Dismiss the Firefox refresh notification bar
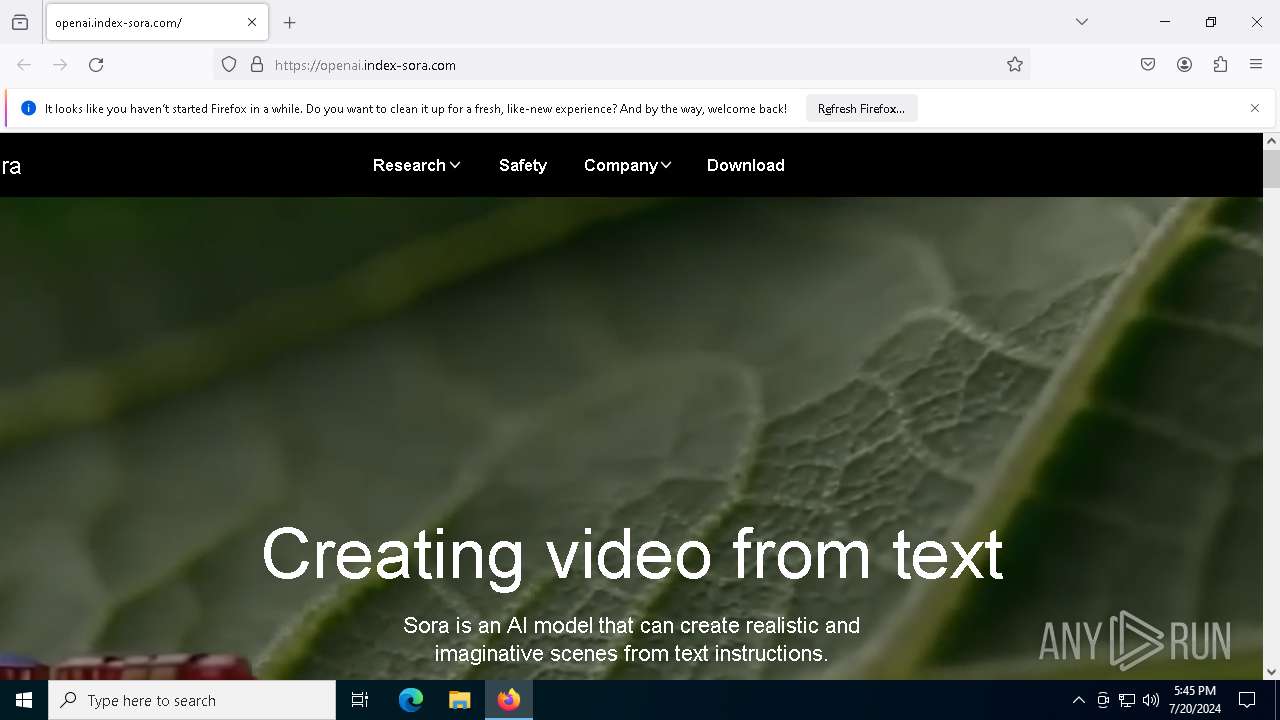The image size is (1280, 720). pyautogui.click(x=1255, y=108)
